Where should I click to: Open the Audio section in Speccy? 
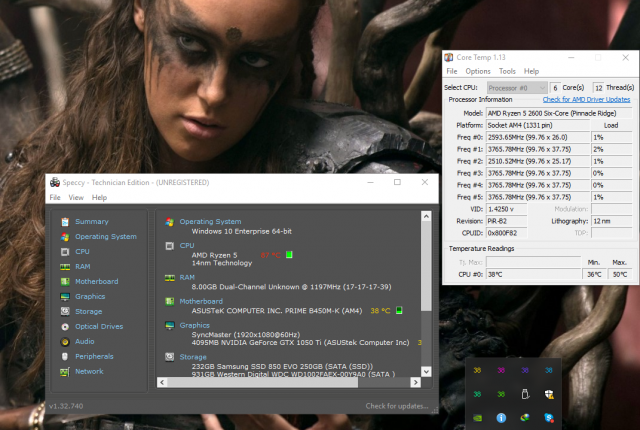[x=85, y=341]
